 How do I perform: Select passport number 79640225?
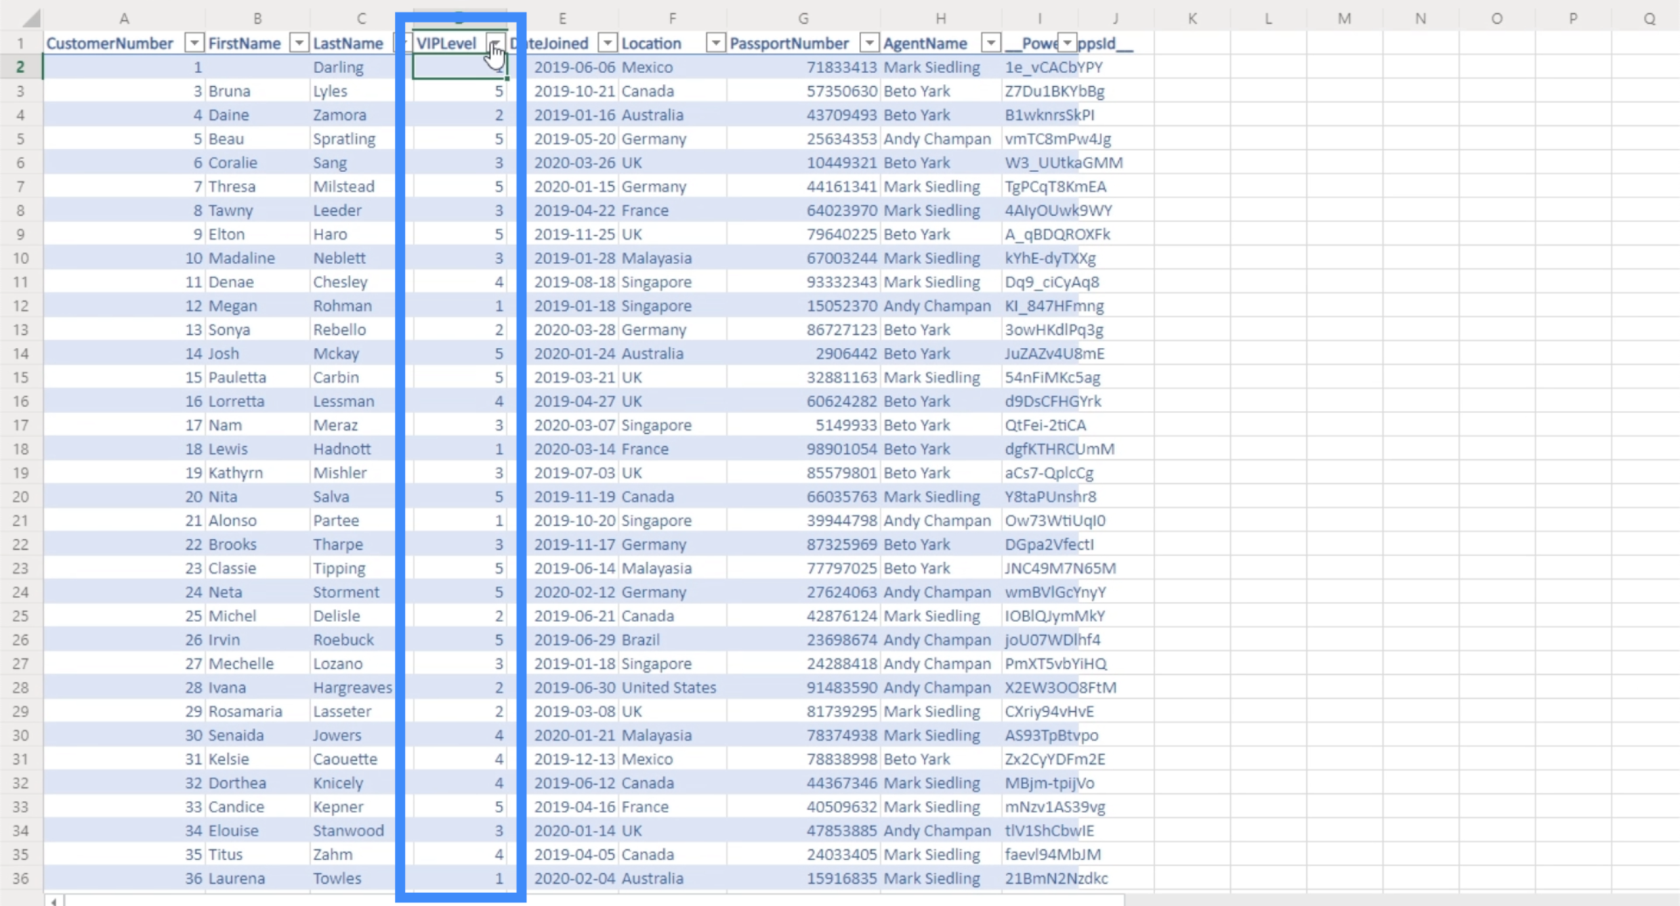point(803,234)
